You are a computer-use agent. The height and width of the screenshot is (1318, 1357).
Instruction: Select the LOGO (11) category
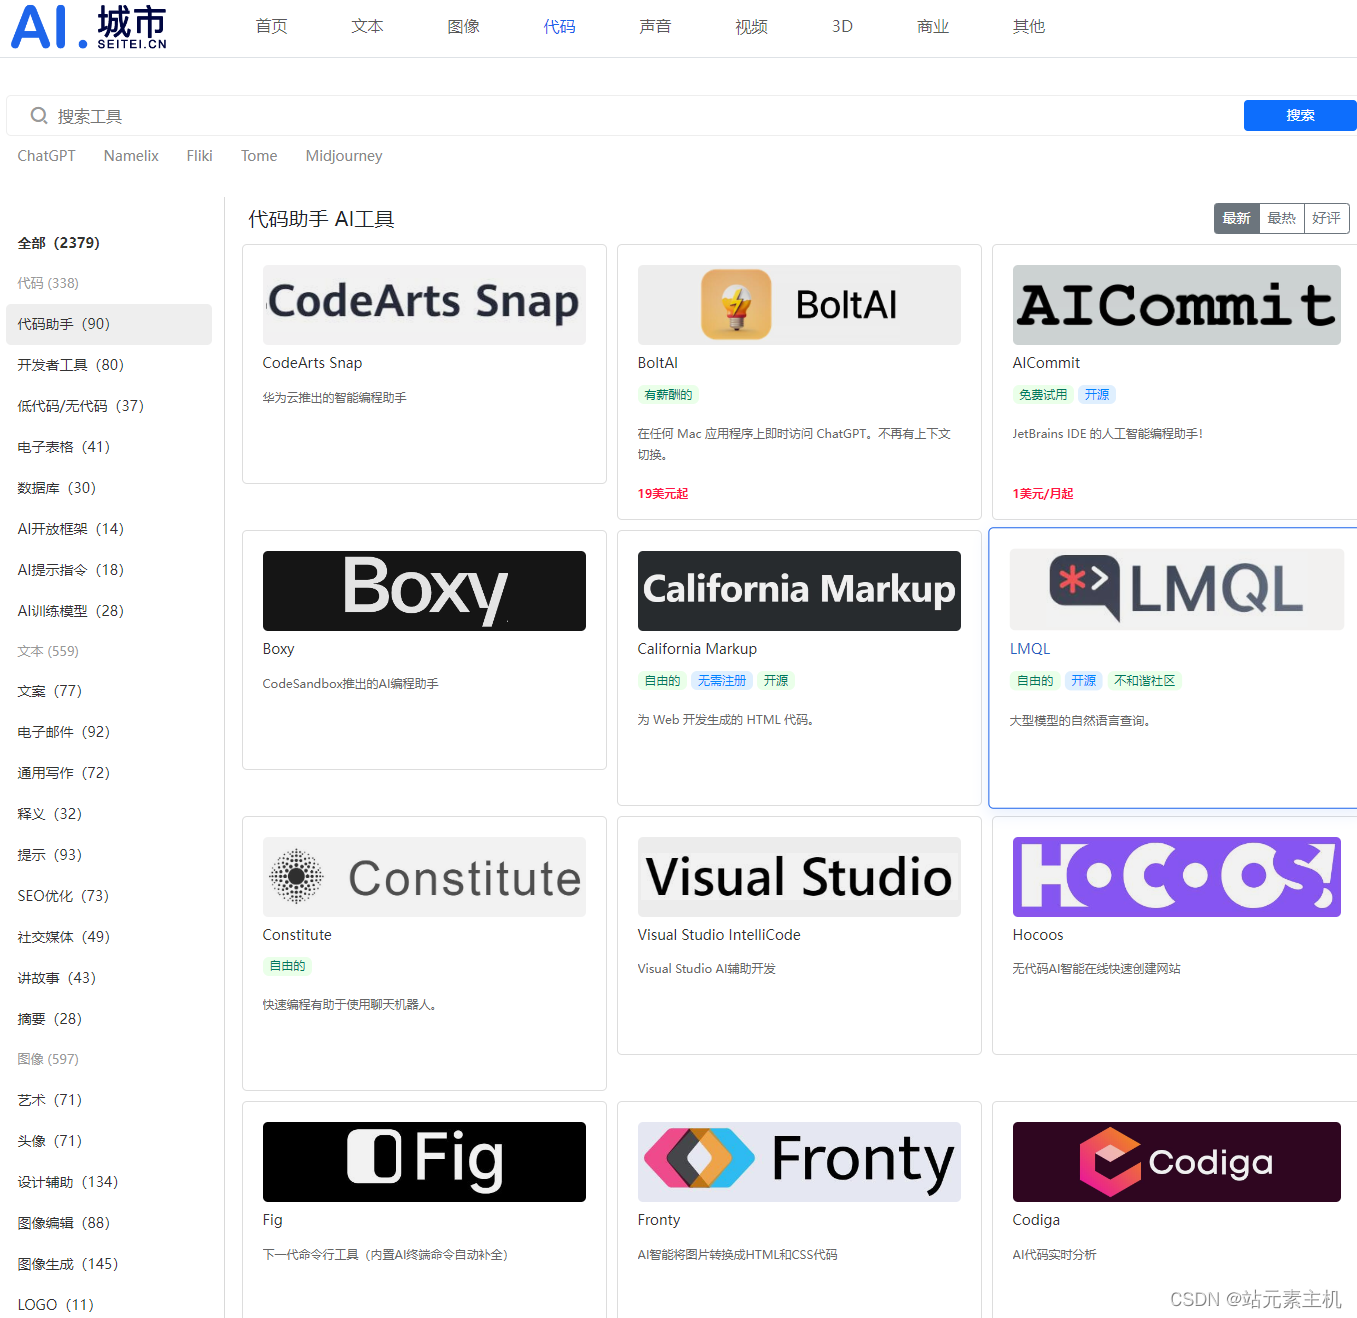pyautogui.click(x=55, y=1305)
